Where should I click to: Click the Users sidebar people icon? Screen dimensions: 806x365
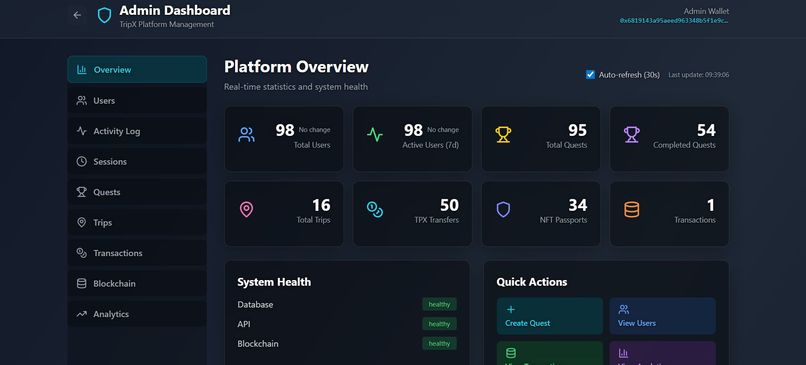point(82,100)
